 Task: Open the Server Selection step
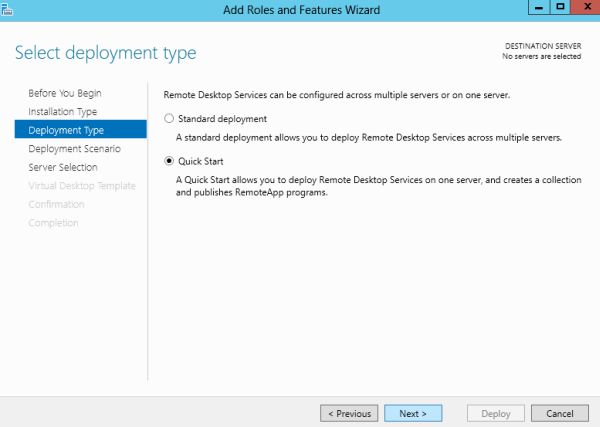coord(63,167)
